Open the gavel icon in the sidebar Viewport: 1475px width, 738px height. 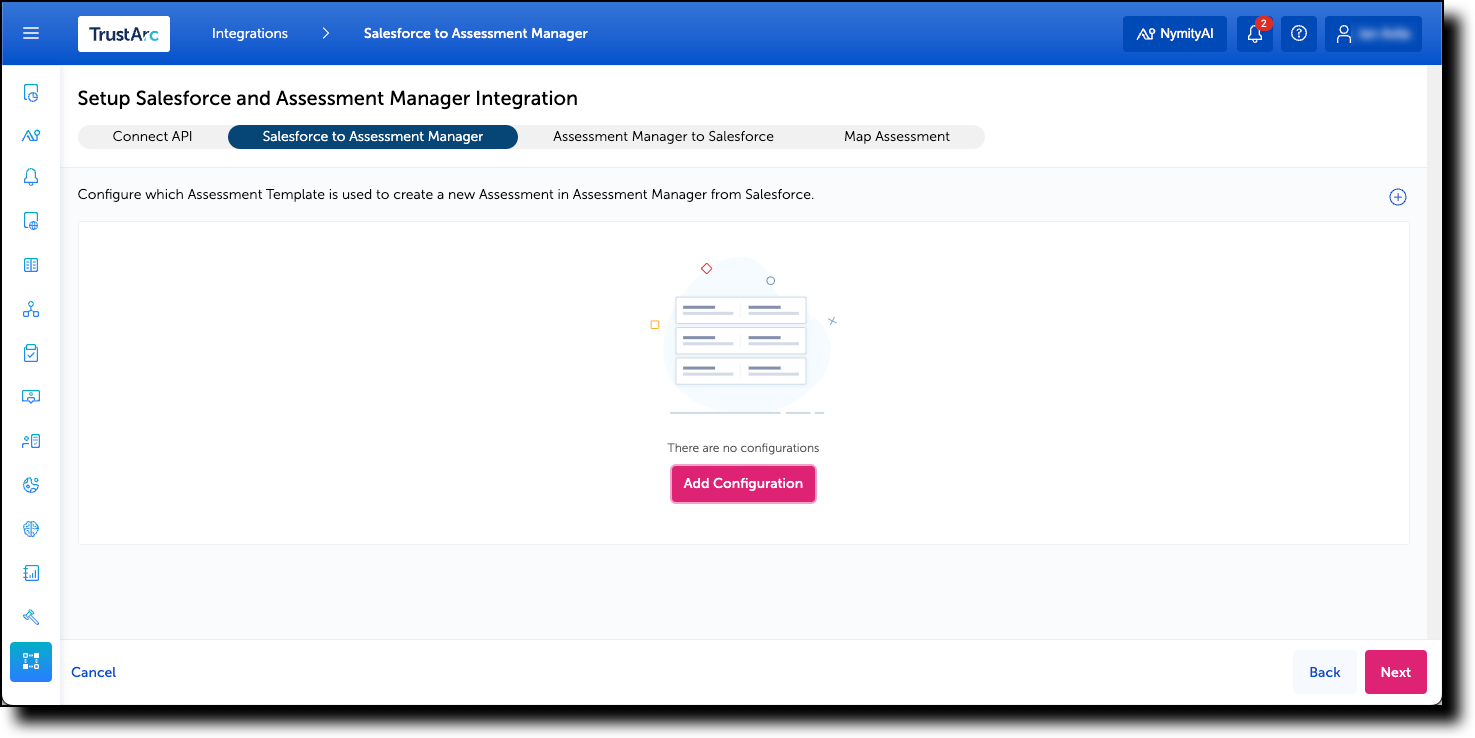31,616
